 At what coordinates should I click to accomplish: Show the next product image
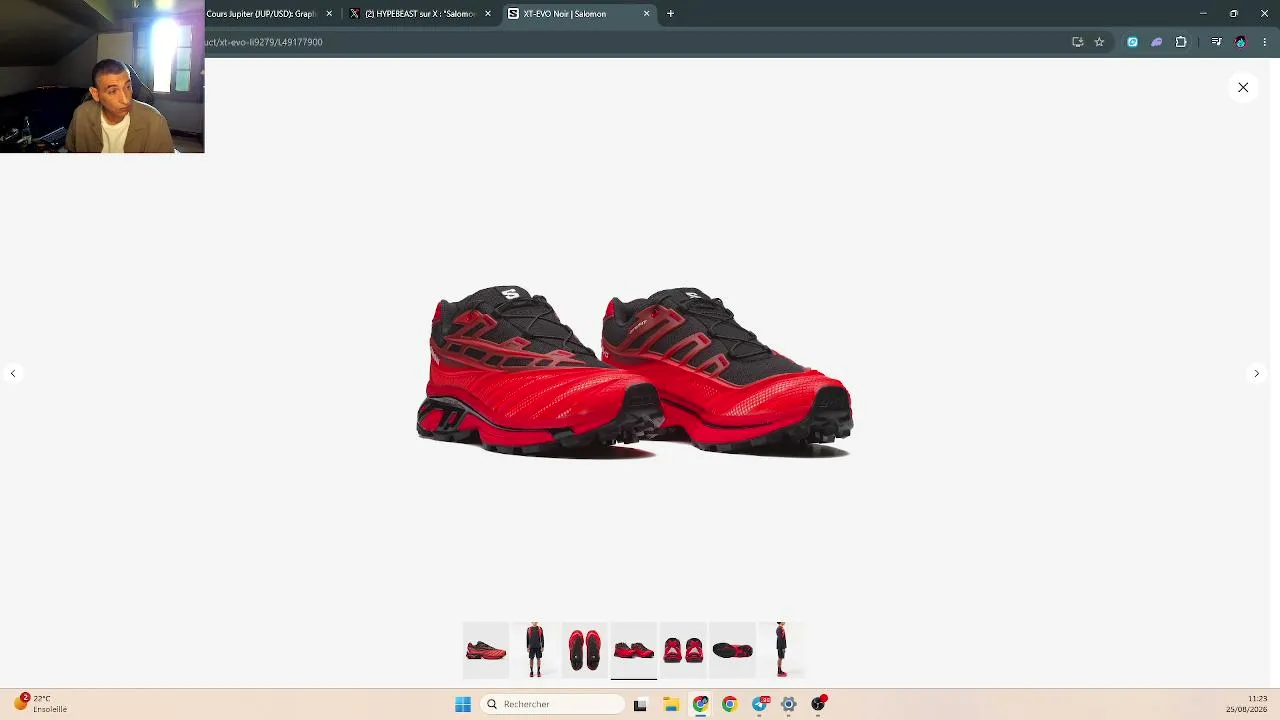click(1257, 373)
